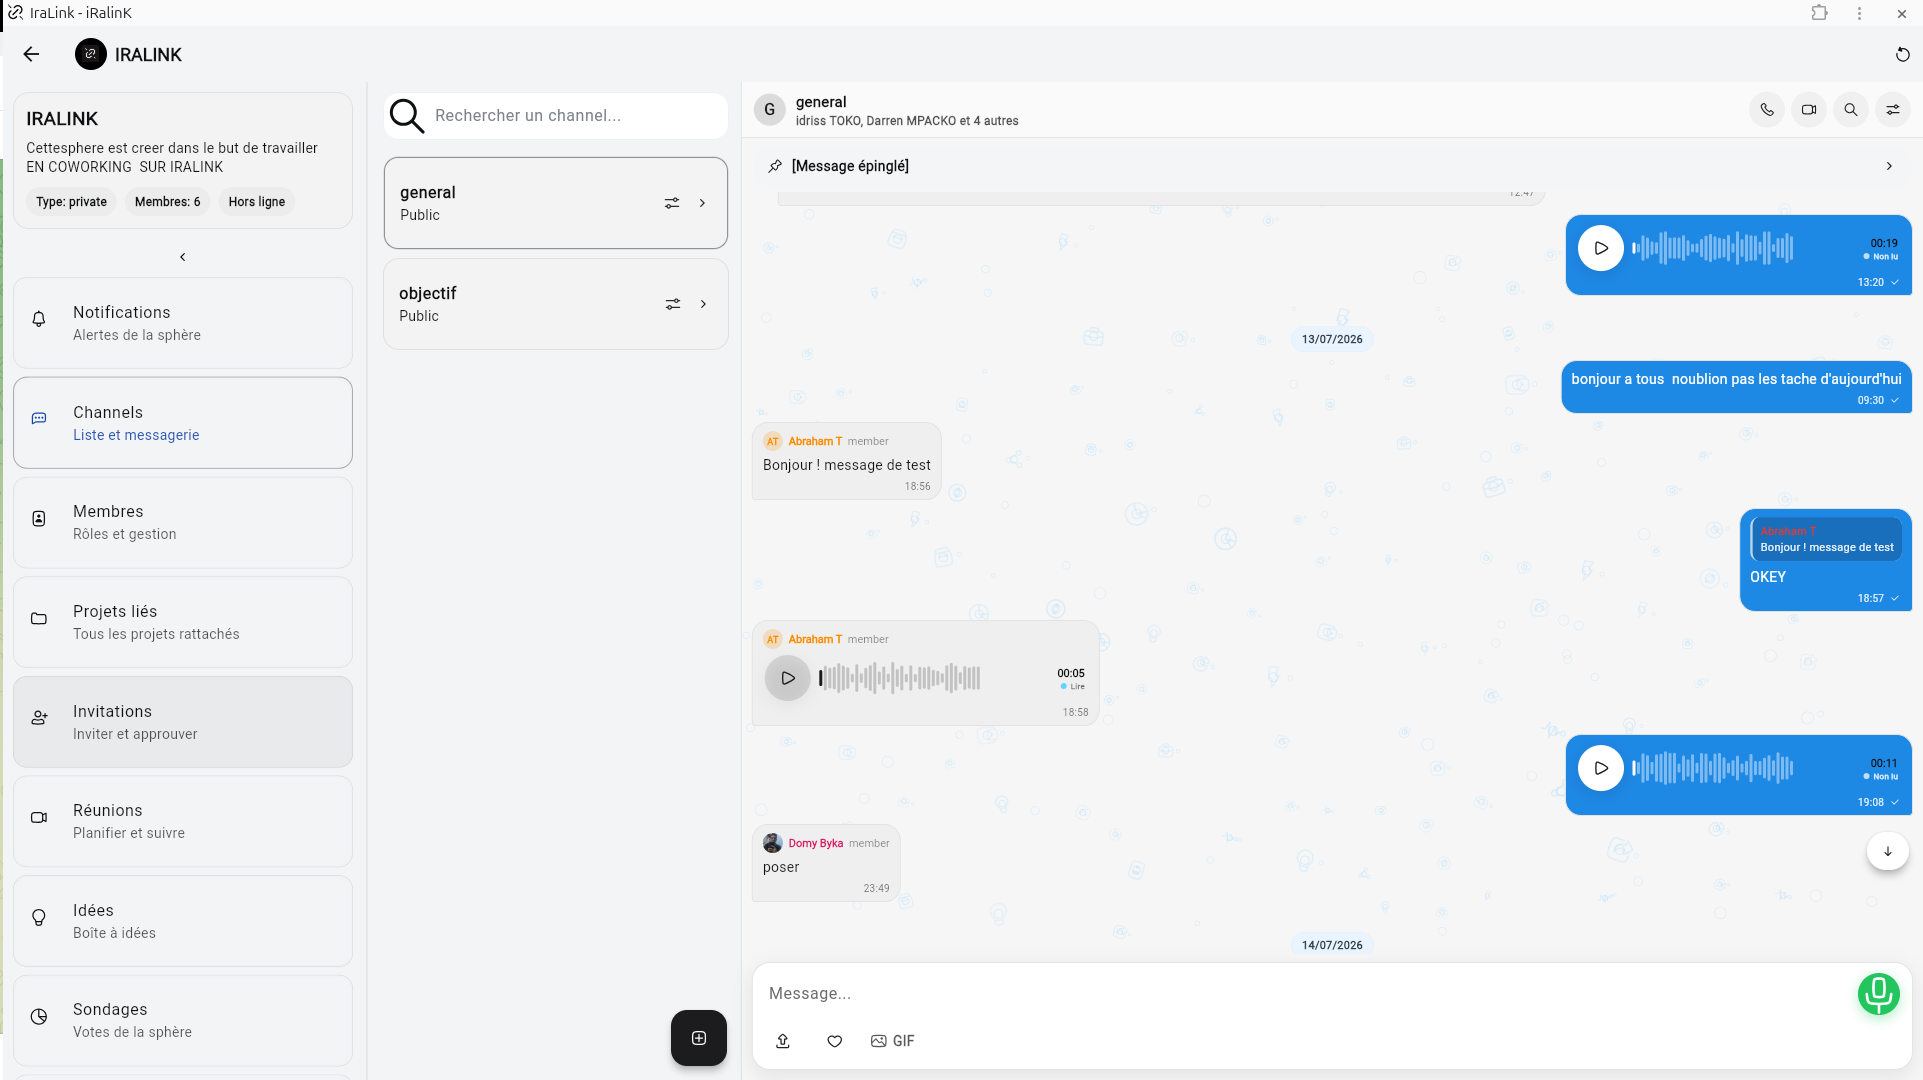Open the Membres section in sidebar
This screenshot has height=1080, width=1923.
183,522
